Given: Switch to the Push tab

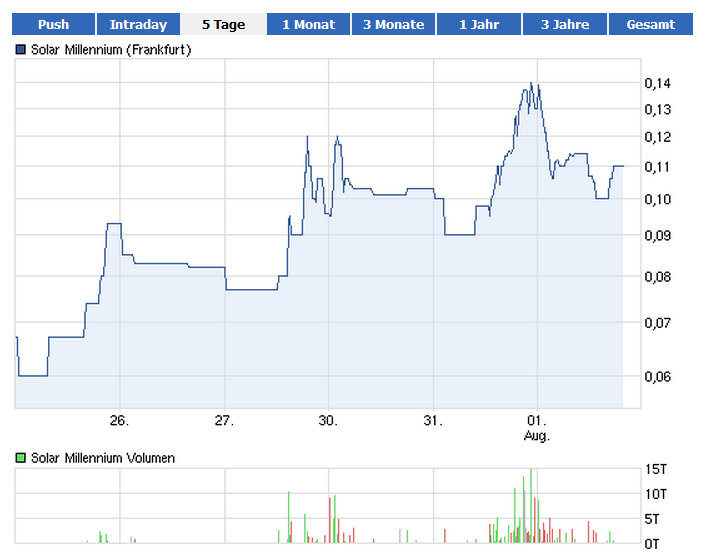Looking at the screenshot, I should pyautogui.click(x=54, y=24).
